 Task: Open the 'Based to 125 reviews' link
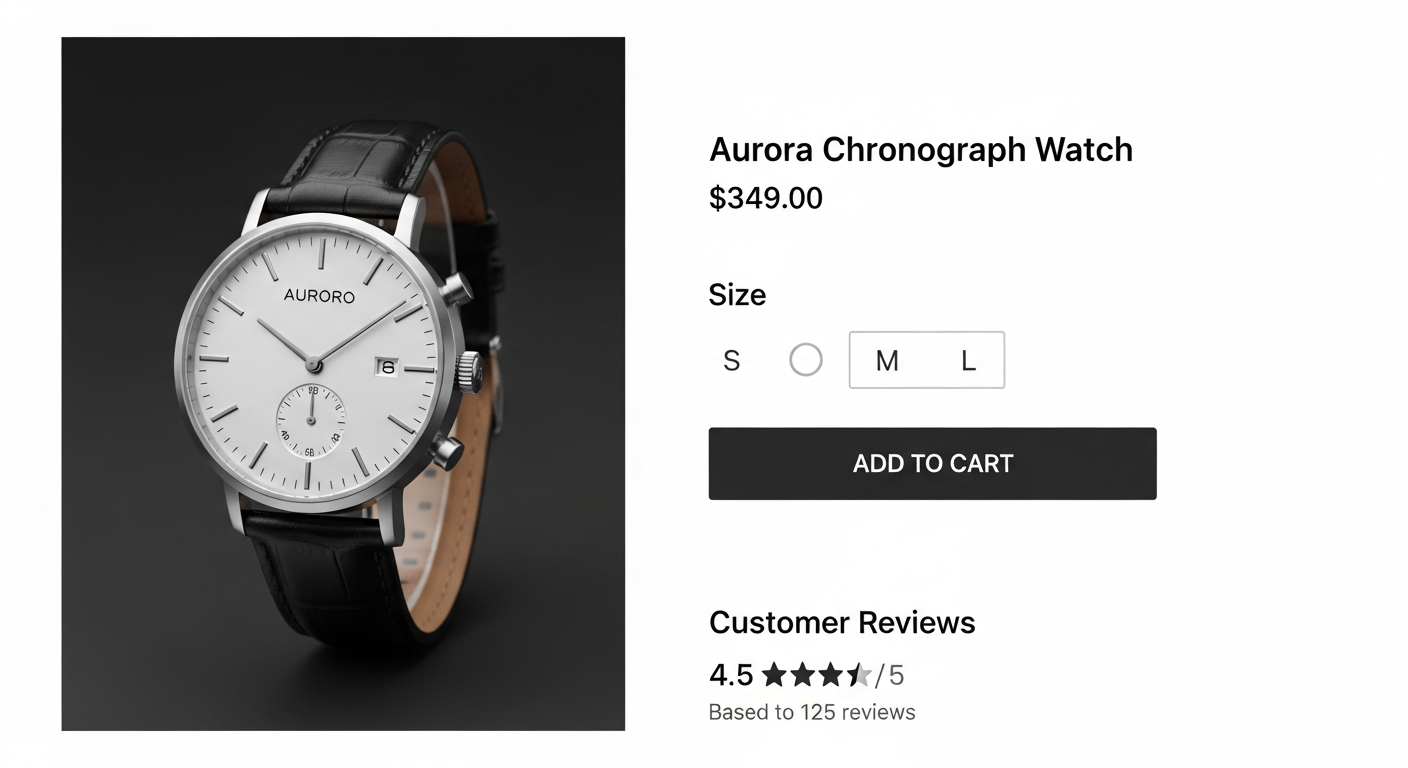pyautogui.click(x=811, y=712)
